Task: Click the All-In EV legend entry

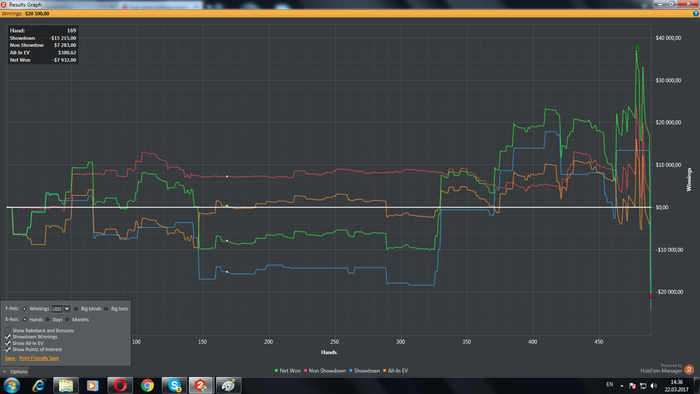Action: [396, 371]
